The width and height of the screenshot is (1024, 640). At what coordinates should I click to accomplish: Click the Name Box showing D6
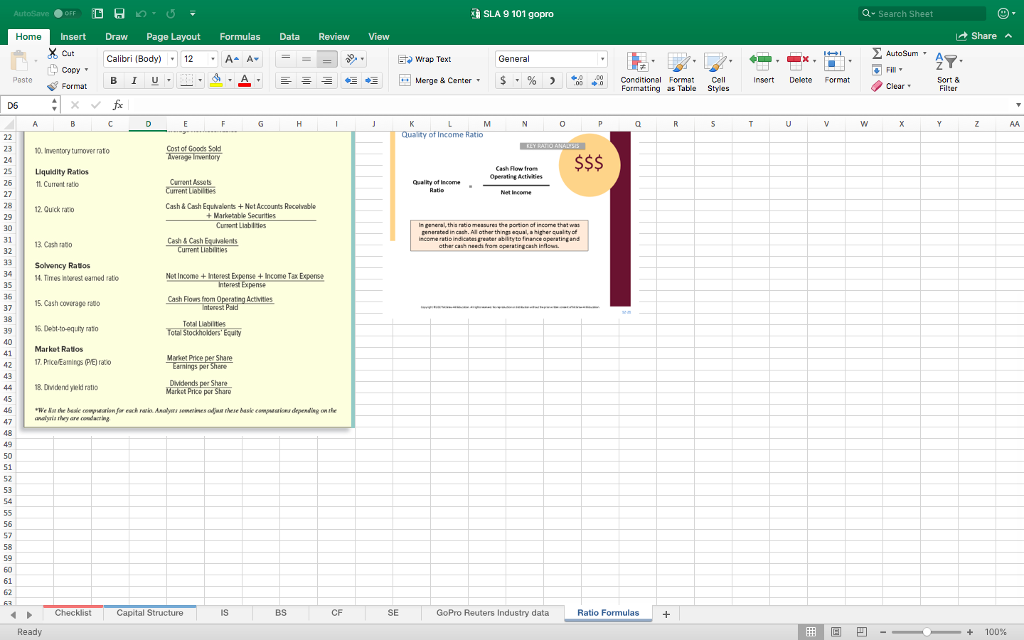[x=24, y=105]
